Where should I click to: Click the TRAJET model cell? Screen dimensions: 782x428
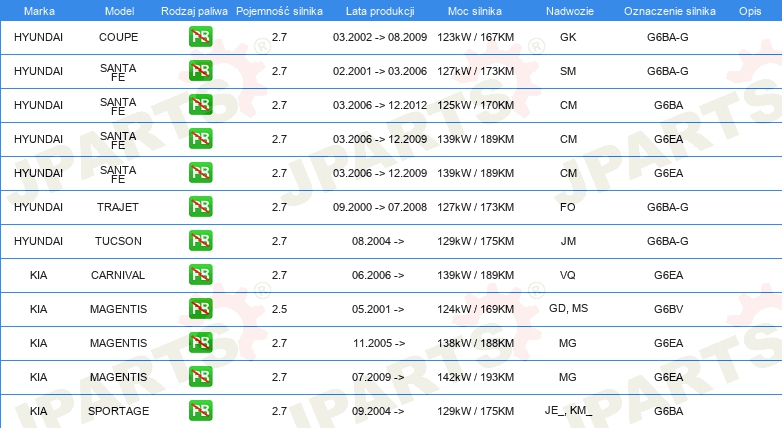coord(118,207)
